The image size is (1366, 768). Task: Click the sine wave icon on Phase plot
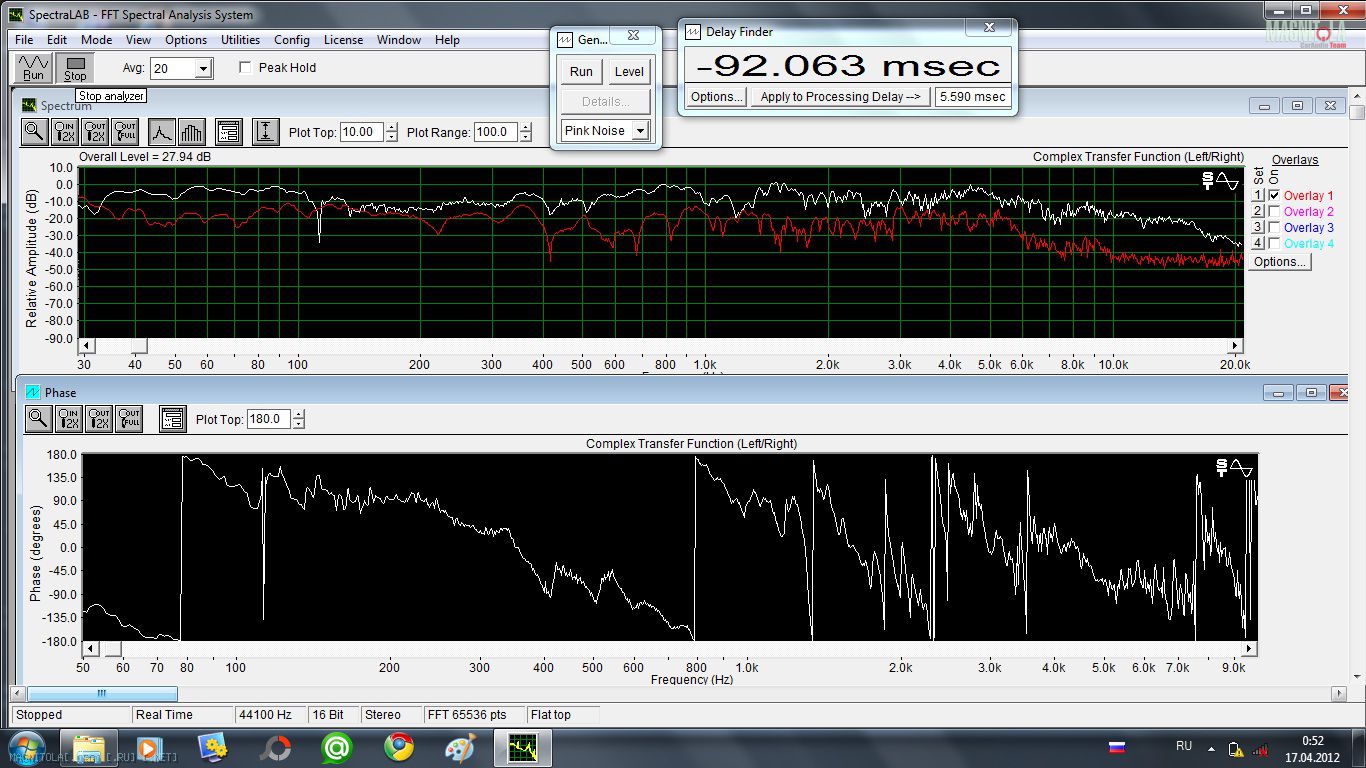pyautogui.click(x=1241, y=467)
